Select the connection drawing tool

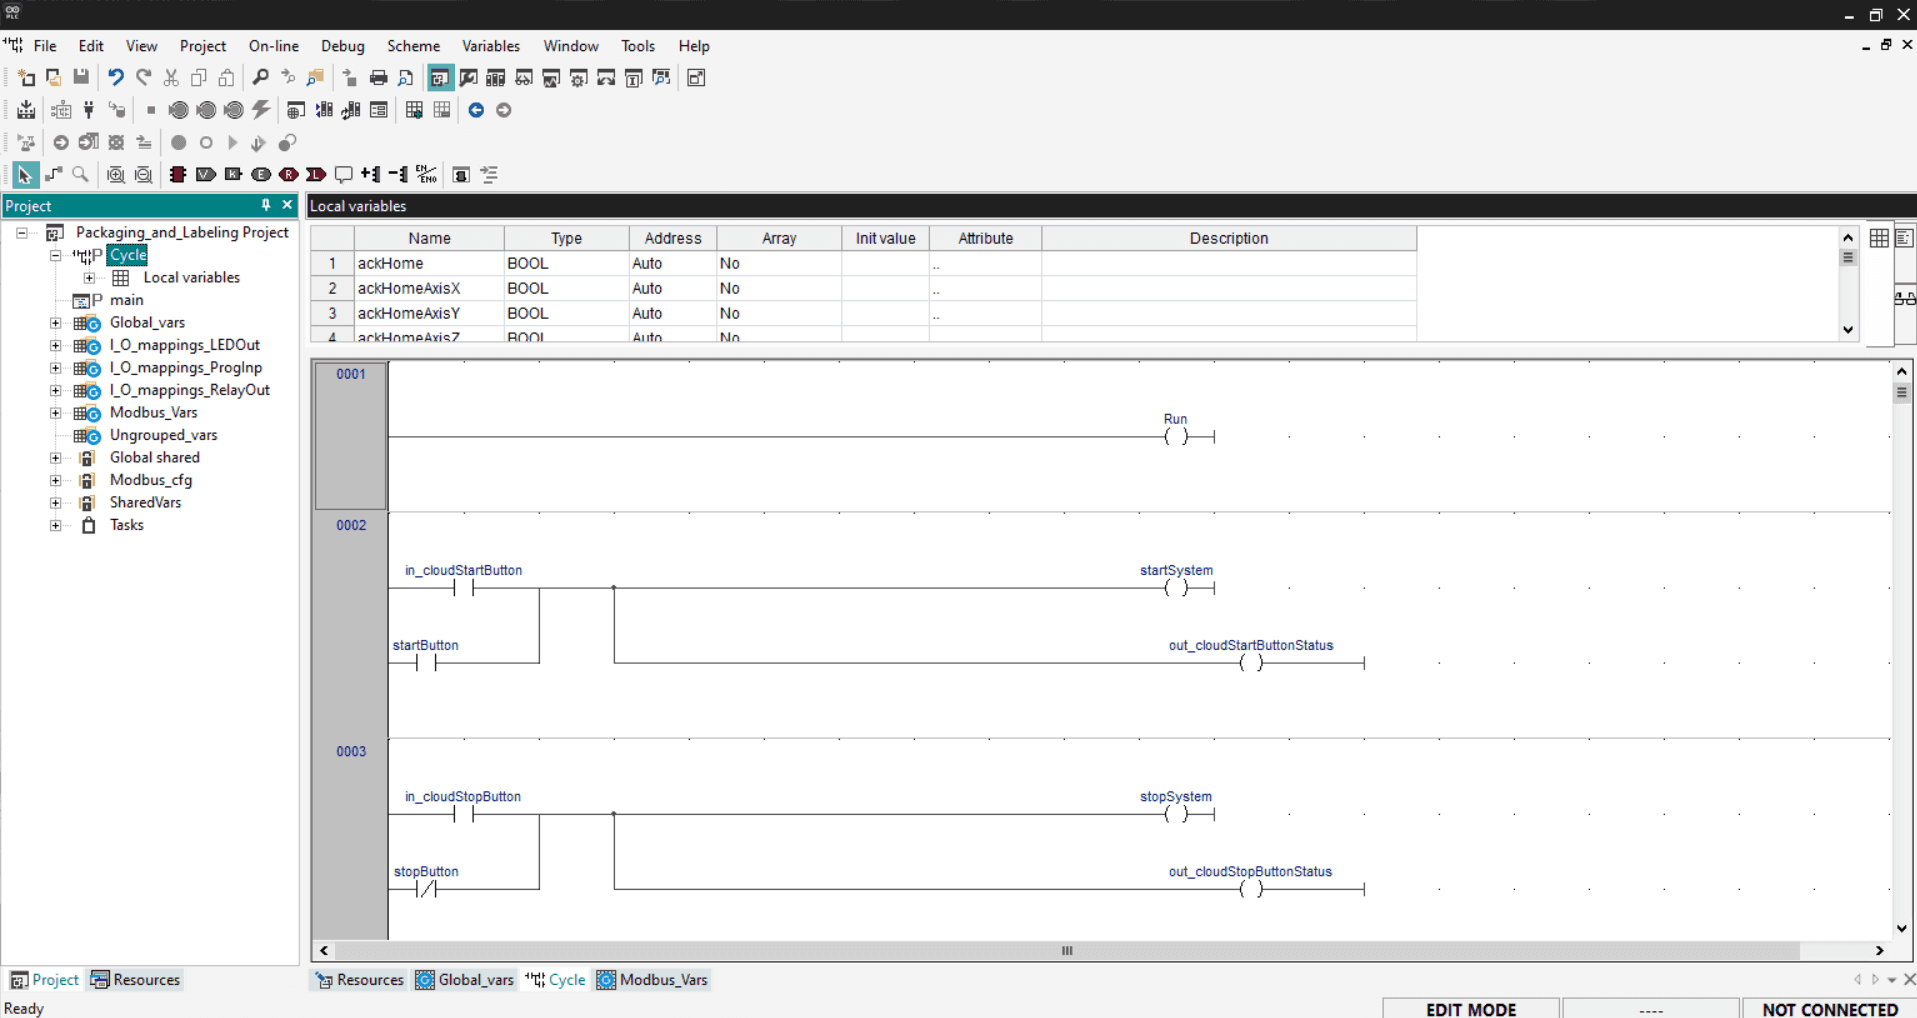[x=53, y=175]
